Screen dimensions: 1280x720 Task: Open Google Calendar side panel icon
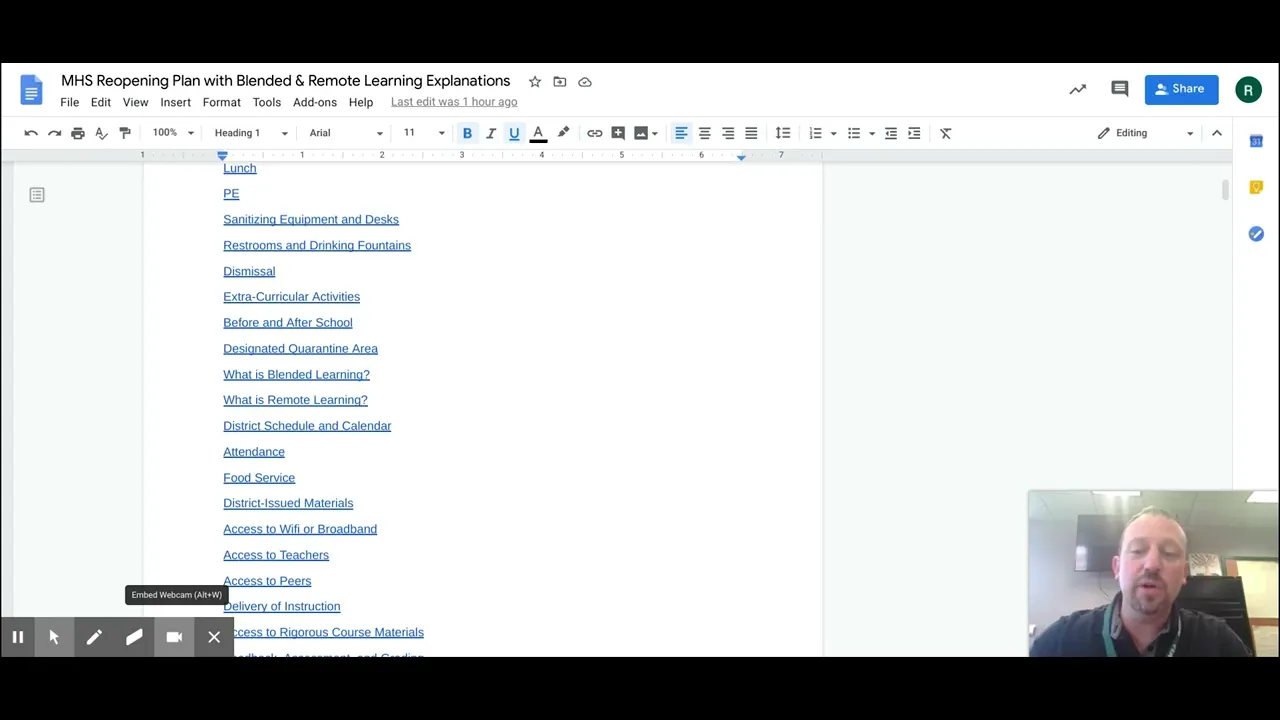[x=1256, y=141]
